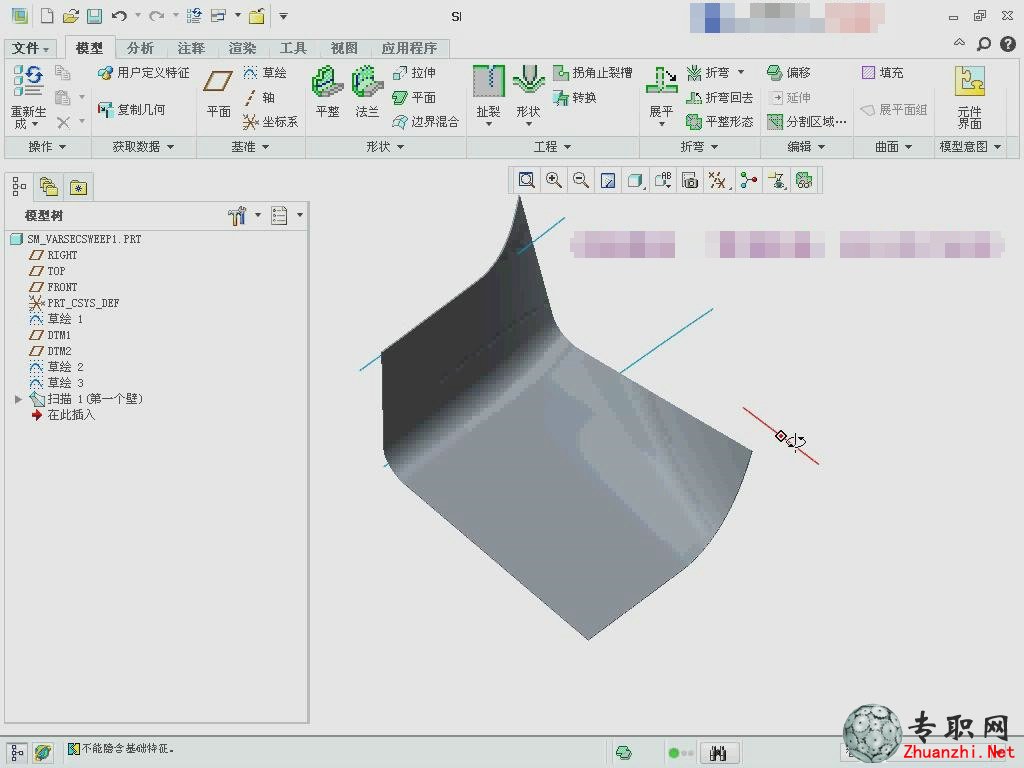Select the DTM1 plane in tree
The height and width of the screenshot is (768, 1024).
point(51,335)
